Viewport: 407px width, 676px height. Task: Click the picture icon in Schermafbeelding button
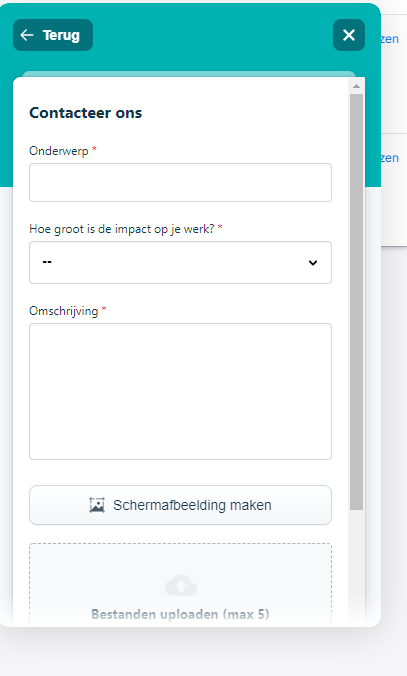pos(97,505)
